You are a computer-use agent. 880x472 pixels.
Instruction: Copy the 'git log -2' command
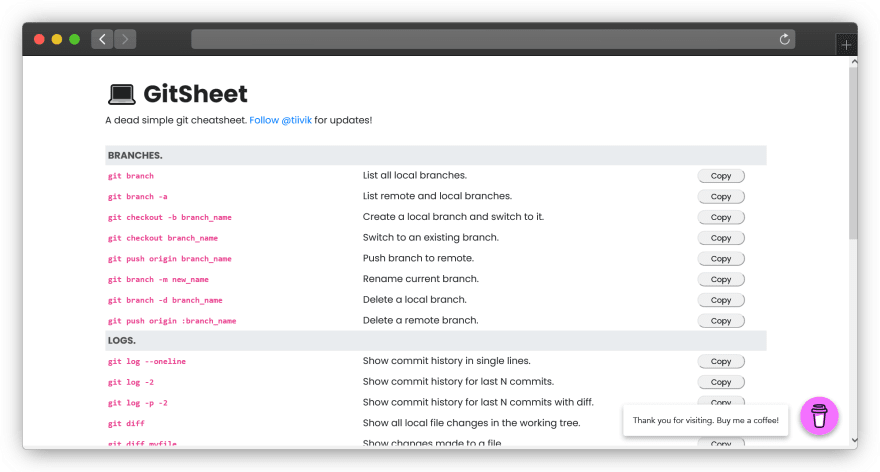pos(721,382)
